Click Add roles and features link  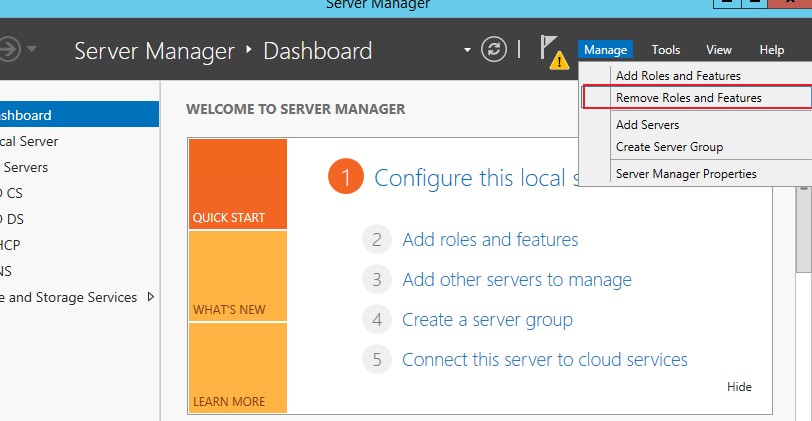490,240
